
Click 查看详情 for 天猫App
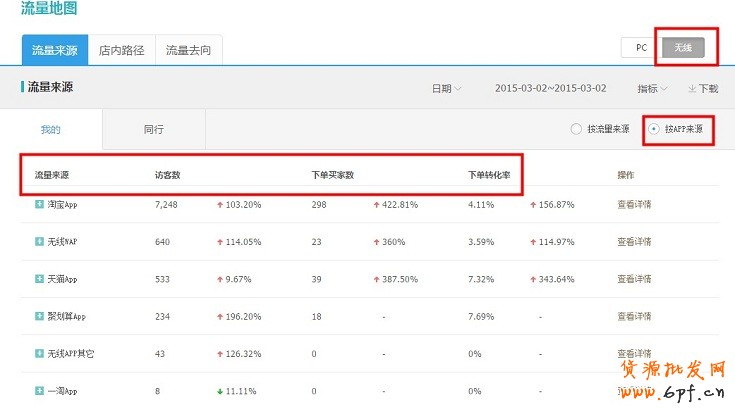tap(634, 279)
